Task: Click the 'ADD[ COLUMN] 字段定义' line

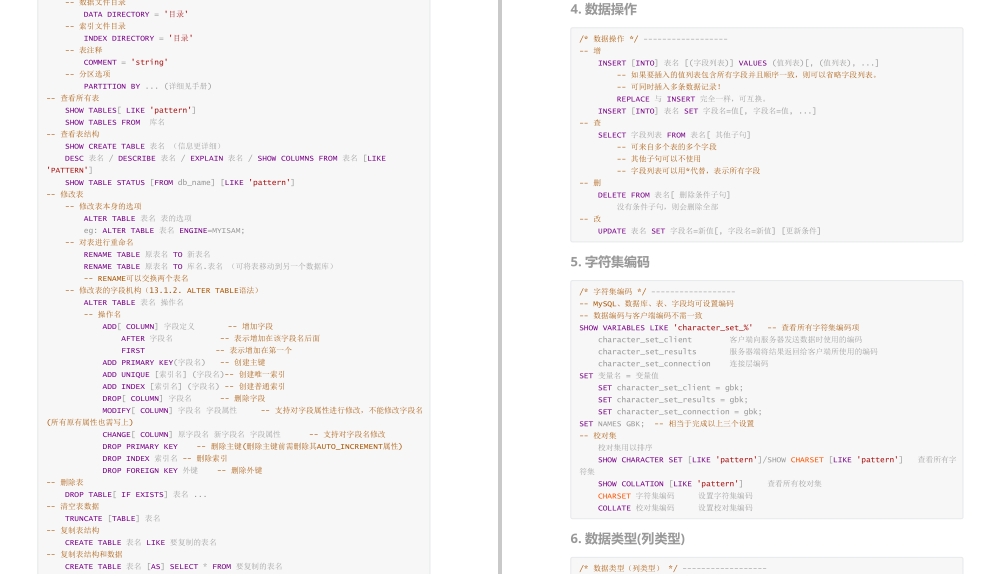Action: (187, 327)
